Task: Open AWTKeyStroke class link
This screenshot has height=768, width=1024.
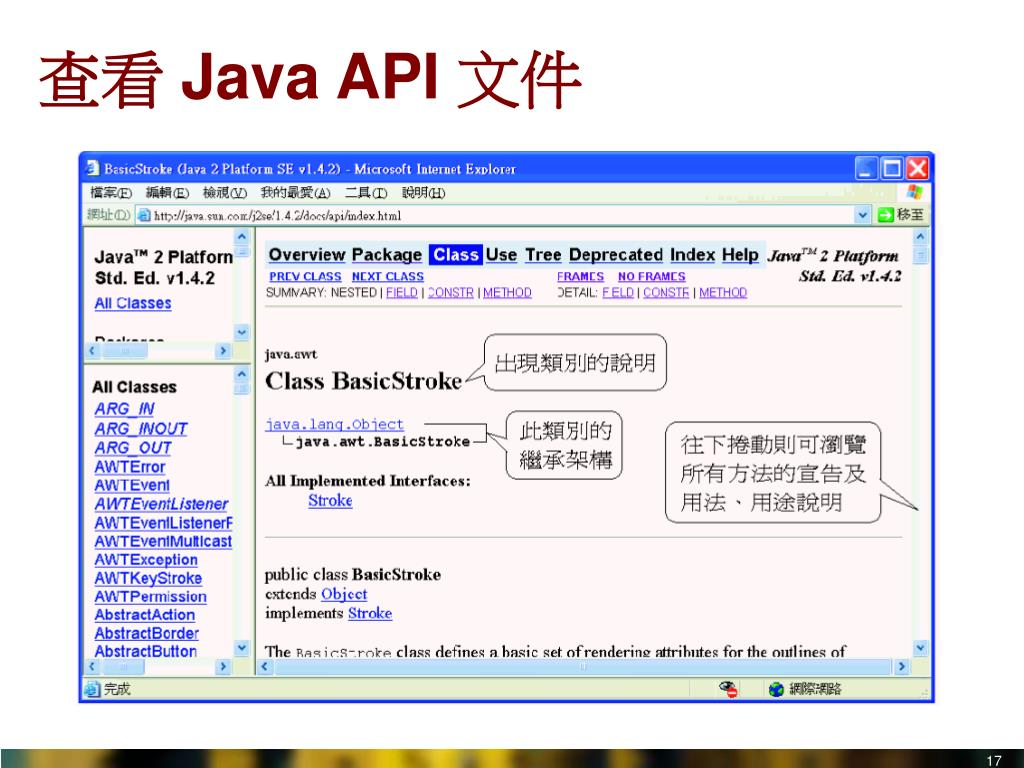Action: 148,578
